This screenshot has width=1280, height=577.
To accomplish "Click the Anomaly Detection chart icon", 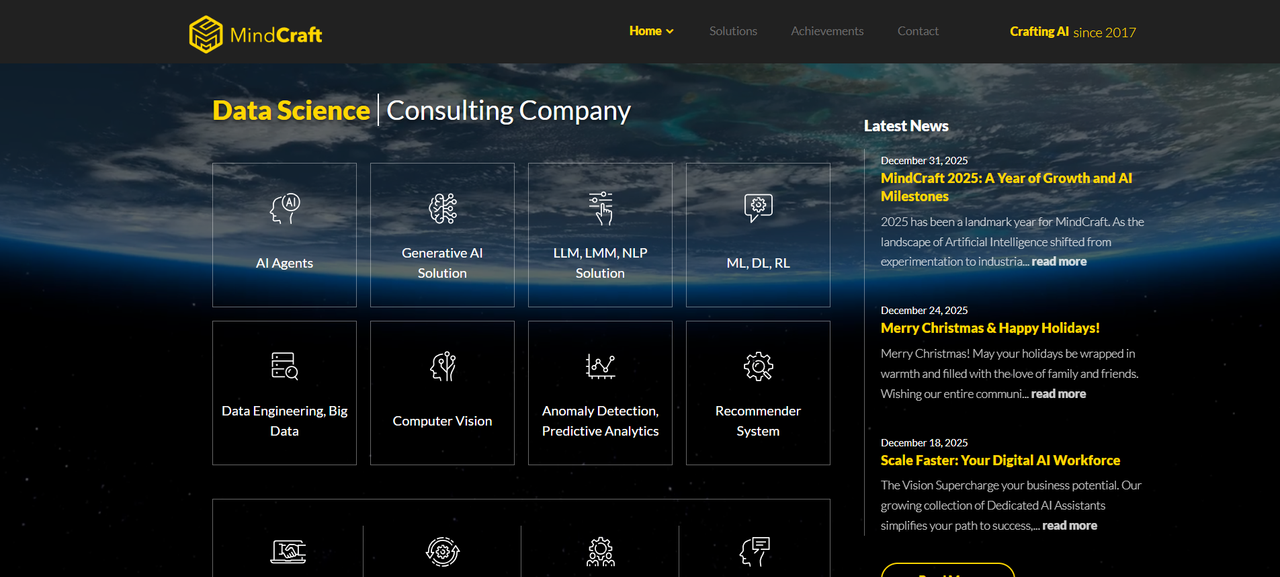I will click(601, 366).
